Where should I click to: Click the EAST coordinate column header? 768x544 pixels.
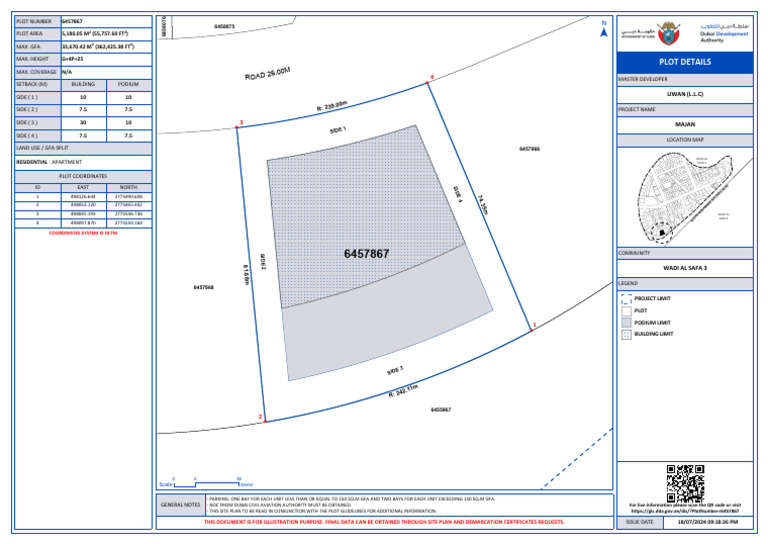(x=83, y=188)
